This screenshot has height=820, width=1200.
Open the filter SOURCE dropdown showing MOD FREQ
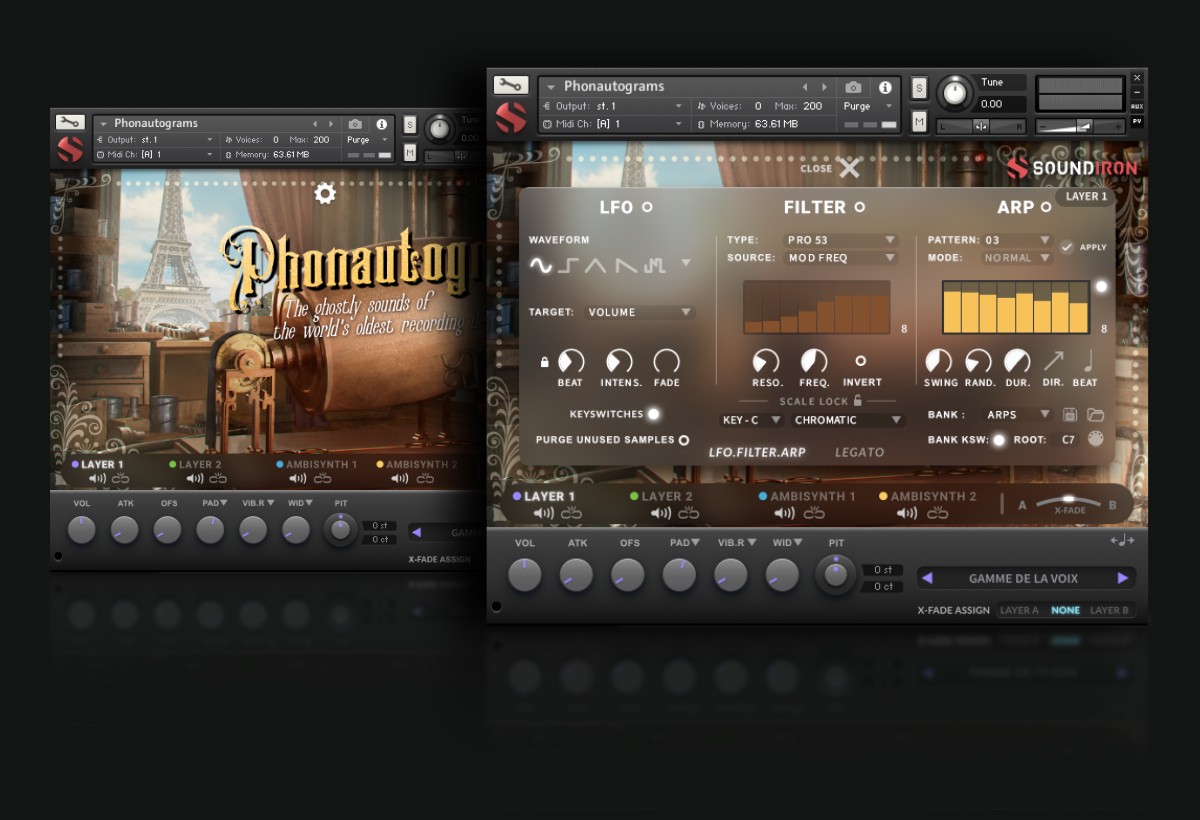[x=840, y=258]
